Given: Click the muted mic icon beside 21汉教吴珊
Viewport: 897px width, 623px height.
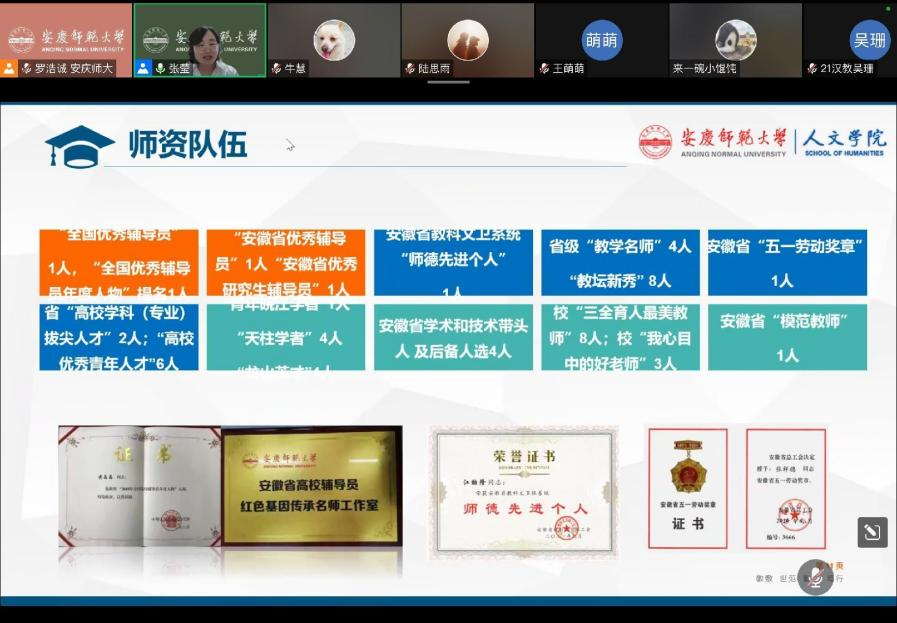Looking at the screenshot, I should (x=812, y=69).
